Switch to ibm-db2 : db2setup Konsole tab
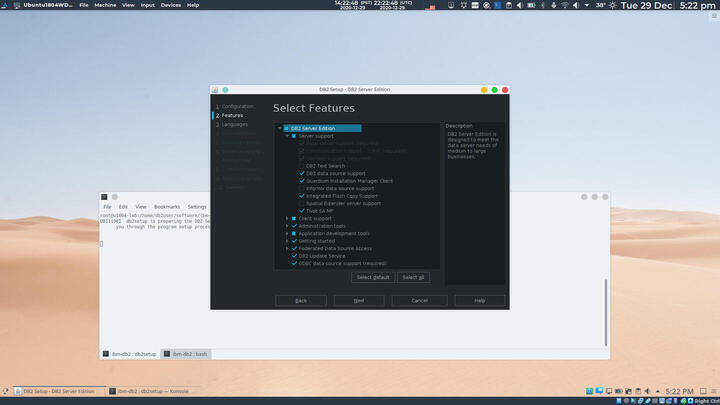The width and height of the screenshot is (720, 405). [129, 354]
